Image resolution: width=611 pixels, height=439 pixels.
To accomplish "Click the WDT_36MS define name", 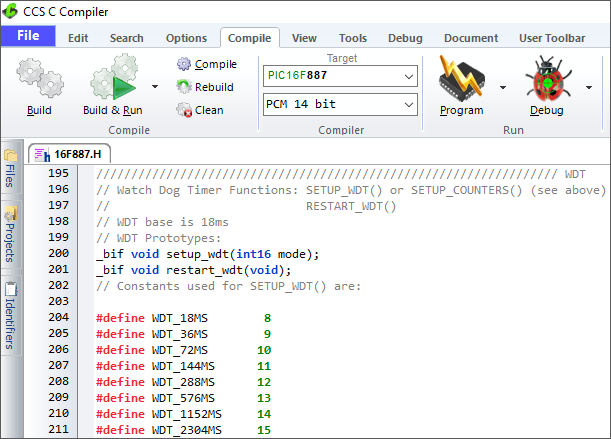I will coord(180,334).
